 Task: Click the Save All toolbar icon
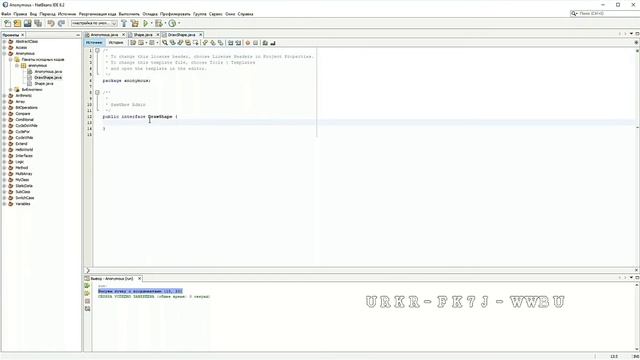[38, 24]
